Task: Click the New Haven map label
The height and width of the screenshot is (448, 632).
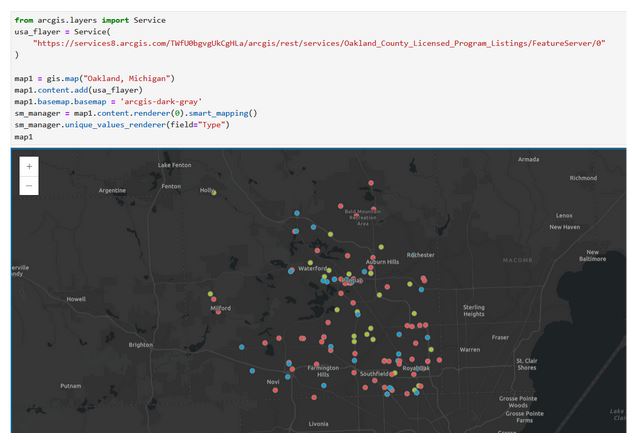Action: coord(564,227)
